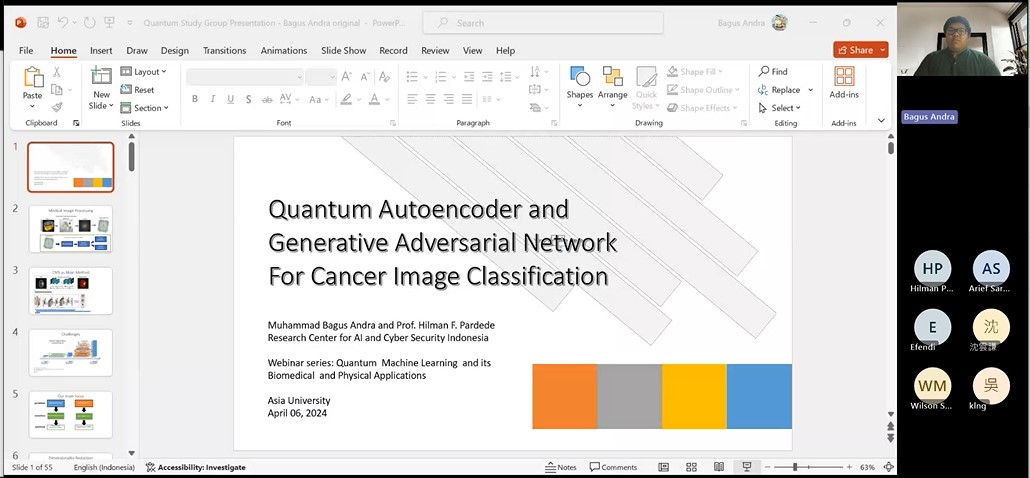This screenshot has height=478, width=1030.
Task: Click the font color icon
Action: tap(374, 99)
